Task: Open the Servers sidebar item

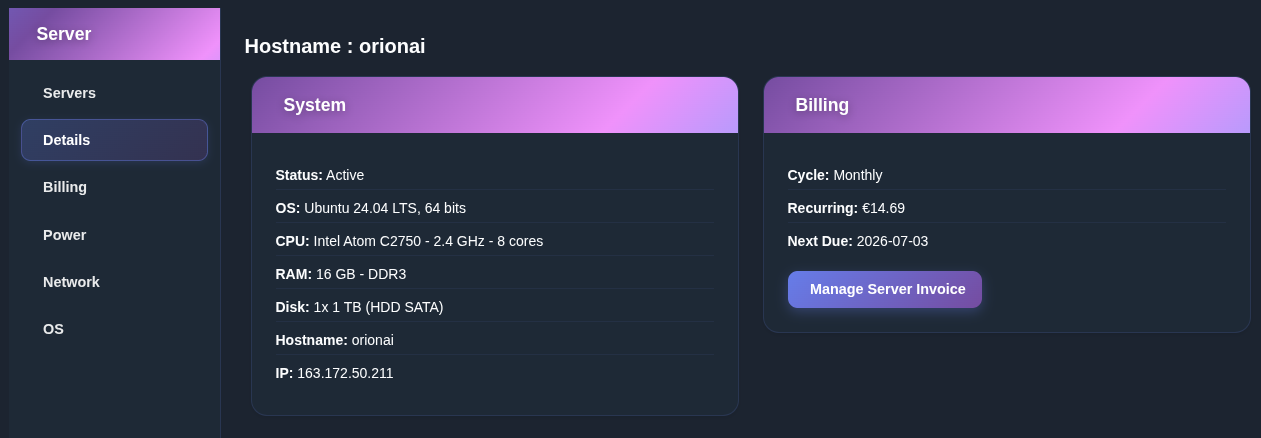Action: 114,93
